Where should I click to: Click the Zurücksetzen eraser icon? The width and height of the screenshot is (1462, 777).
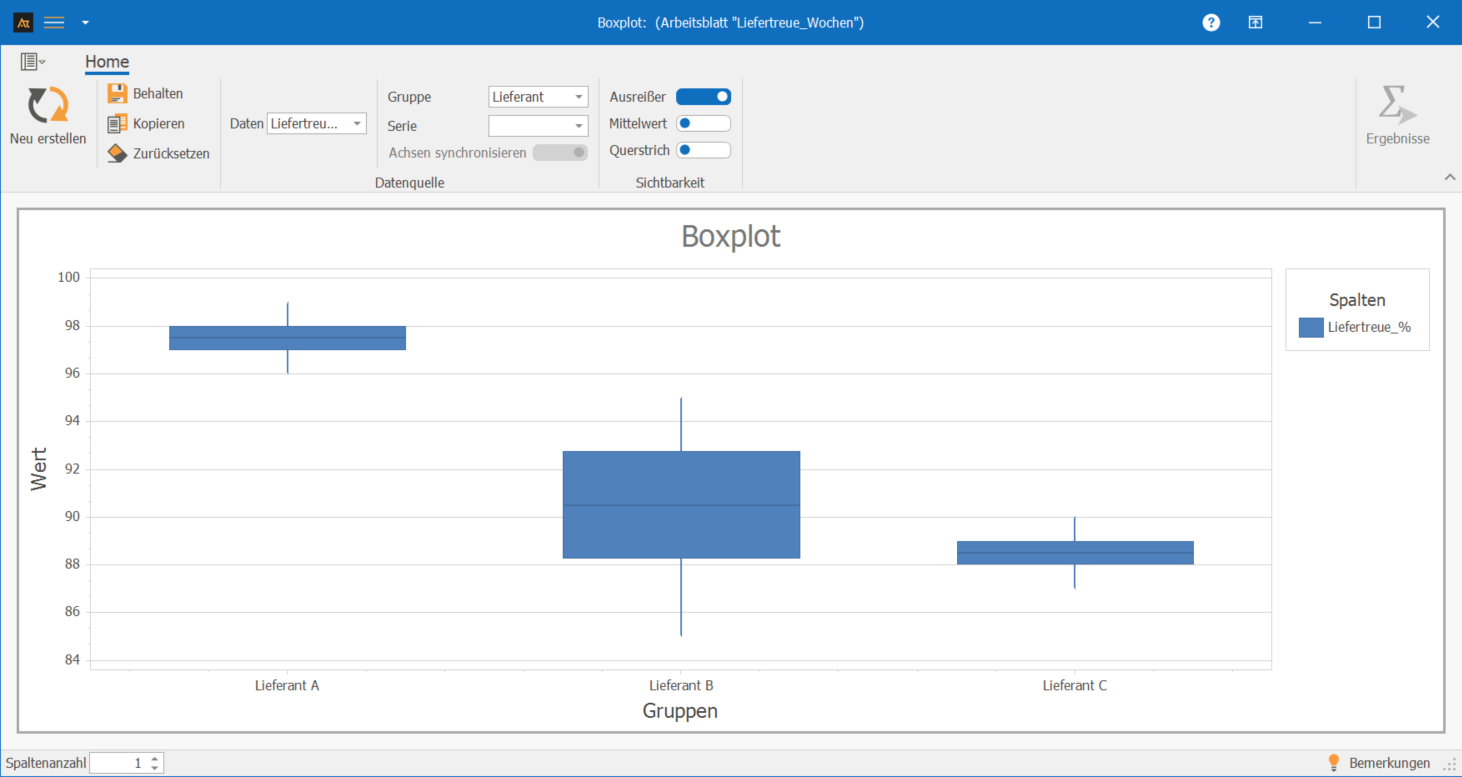(117, 154)
